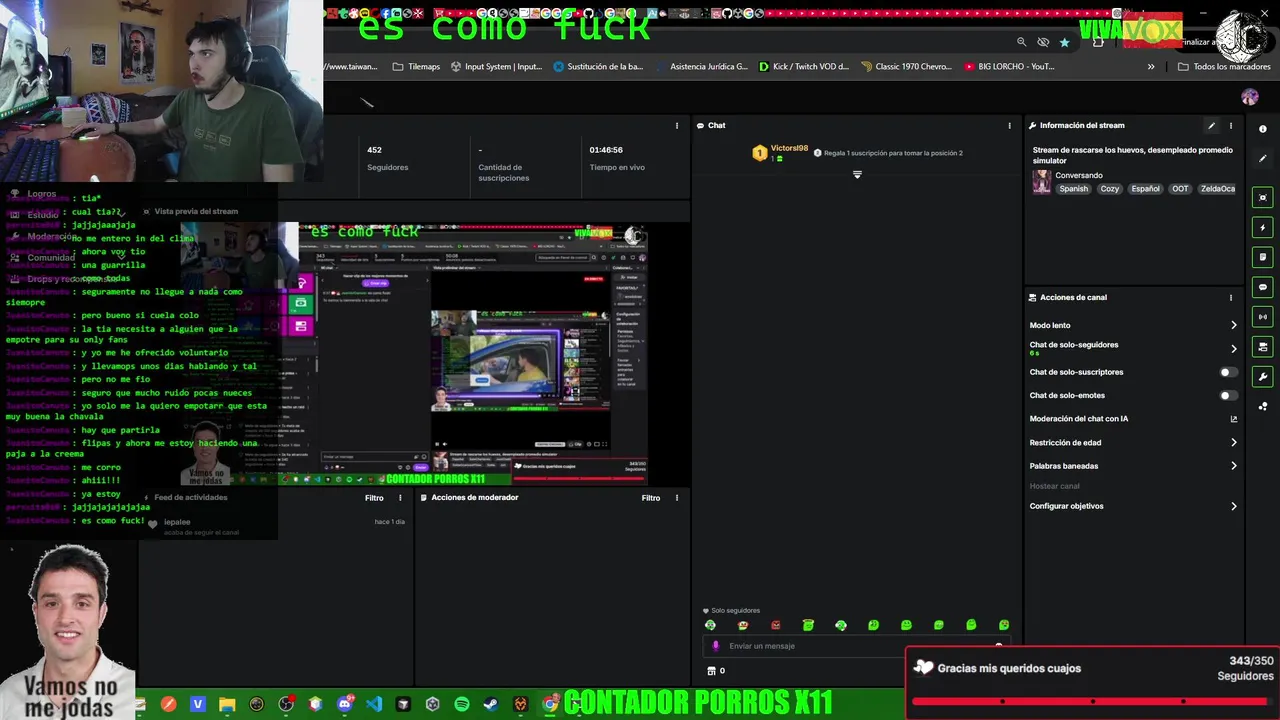
Task: Open the Kick / Twitch VOD bookmark
Action: coord(804,67)
